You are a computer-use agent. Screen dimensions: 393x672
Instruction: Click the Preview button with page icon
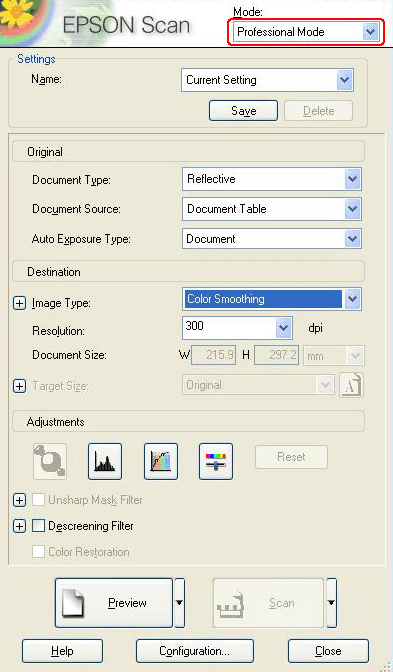click(114, 603)
